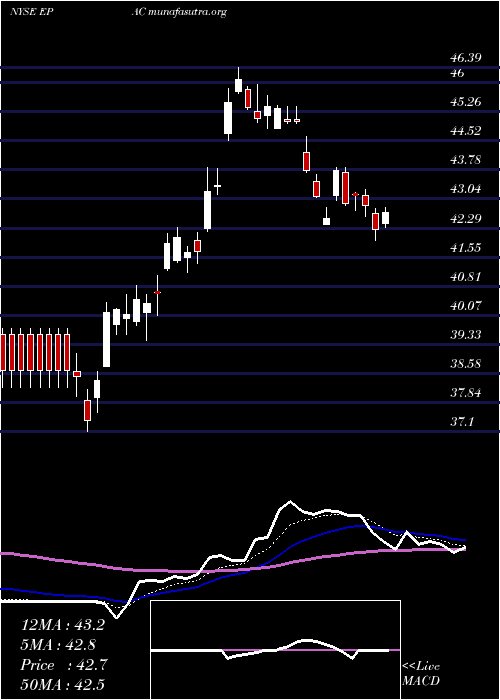This screenshot has width=500, height=700.
Task: Click the 43.78 price axis label
Action: tap(466, 160)
